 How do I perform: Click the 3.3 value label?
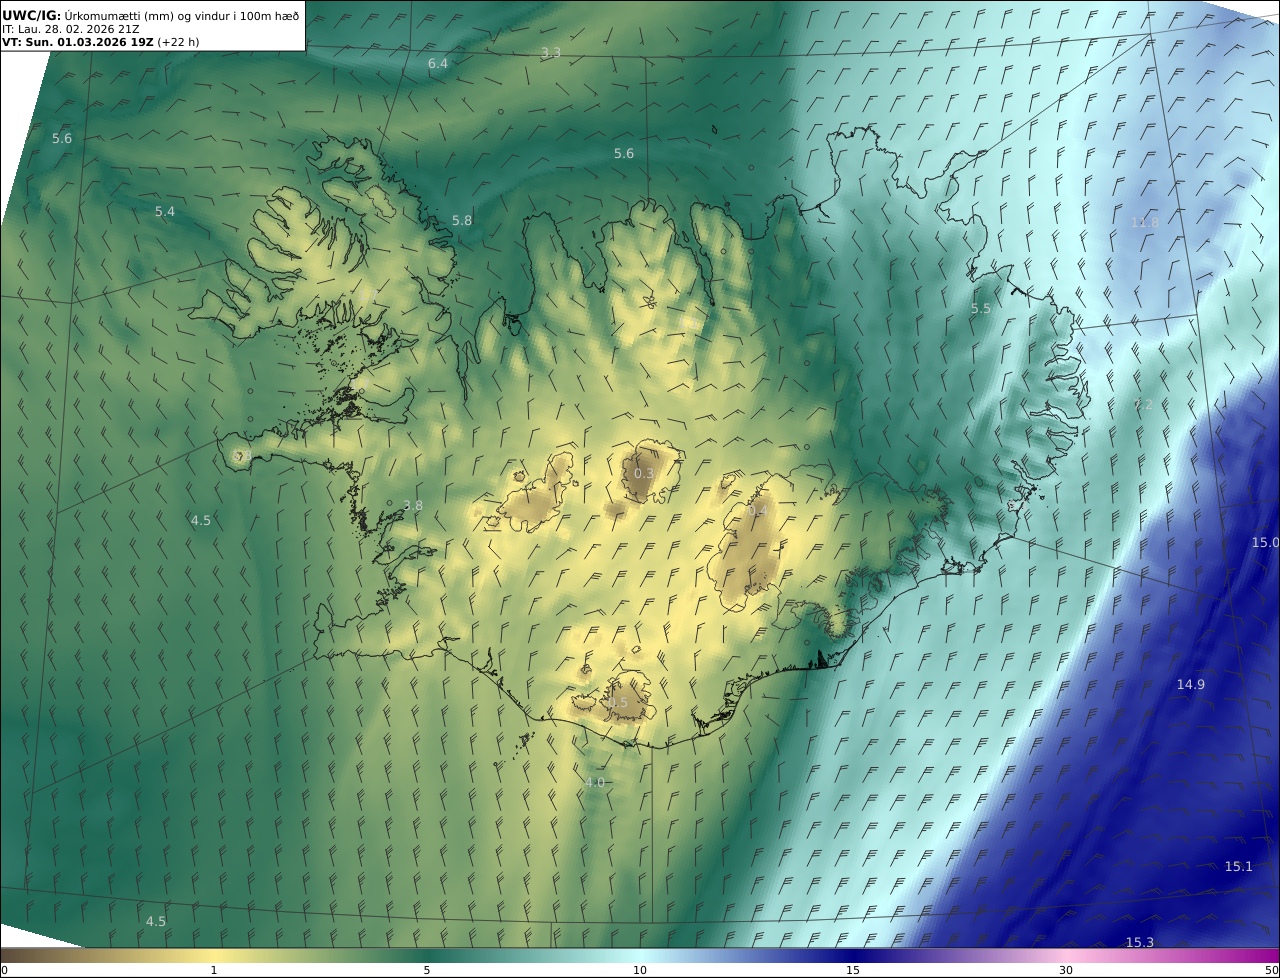tap(550, 52)
